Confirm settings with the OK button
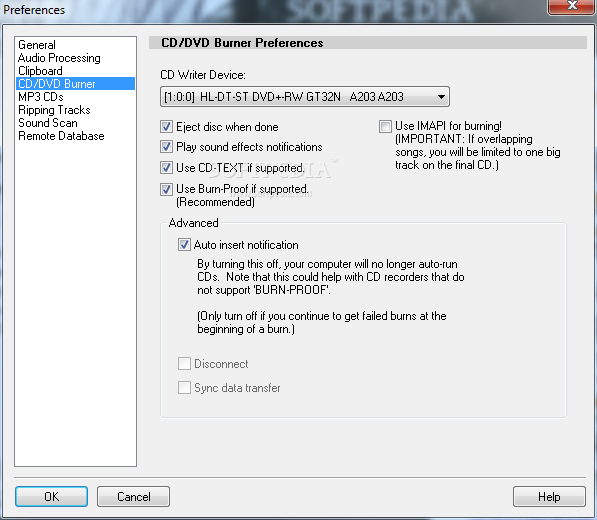The image size is (597, 520). click(x=51, y=496)
